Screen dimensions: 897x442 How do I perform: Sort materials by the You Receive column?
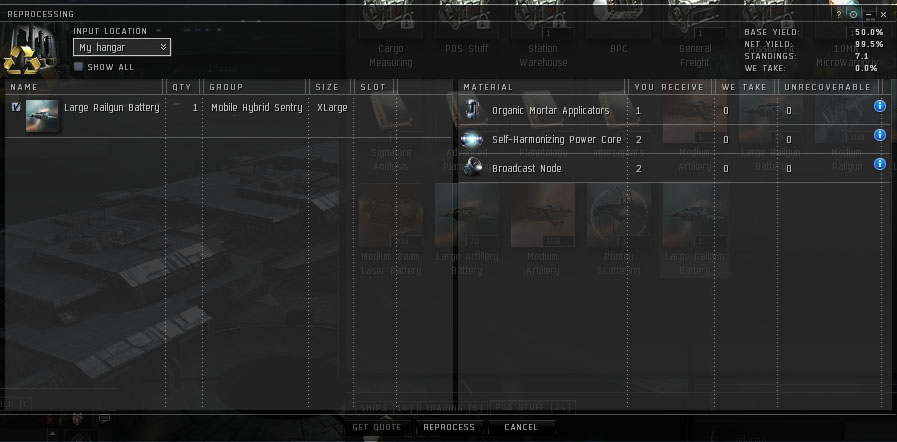tap(669, 87)
